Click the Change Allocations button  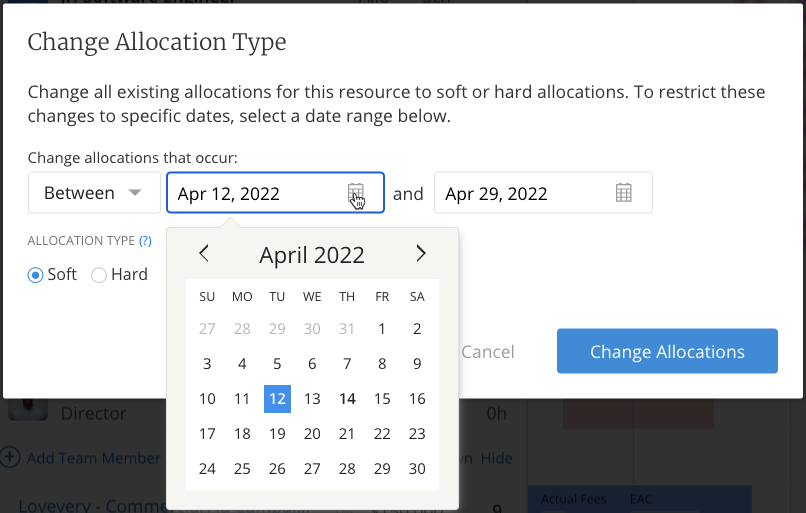pos(667,352)
